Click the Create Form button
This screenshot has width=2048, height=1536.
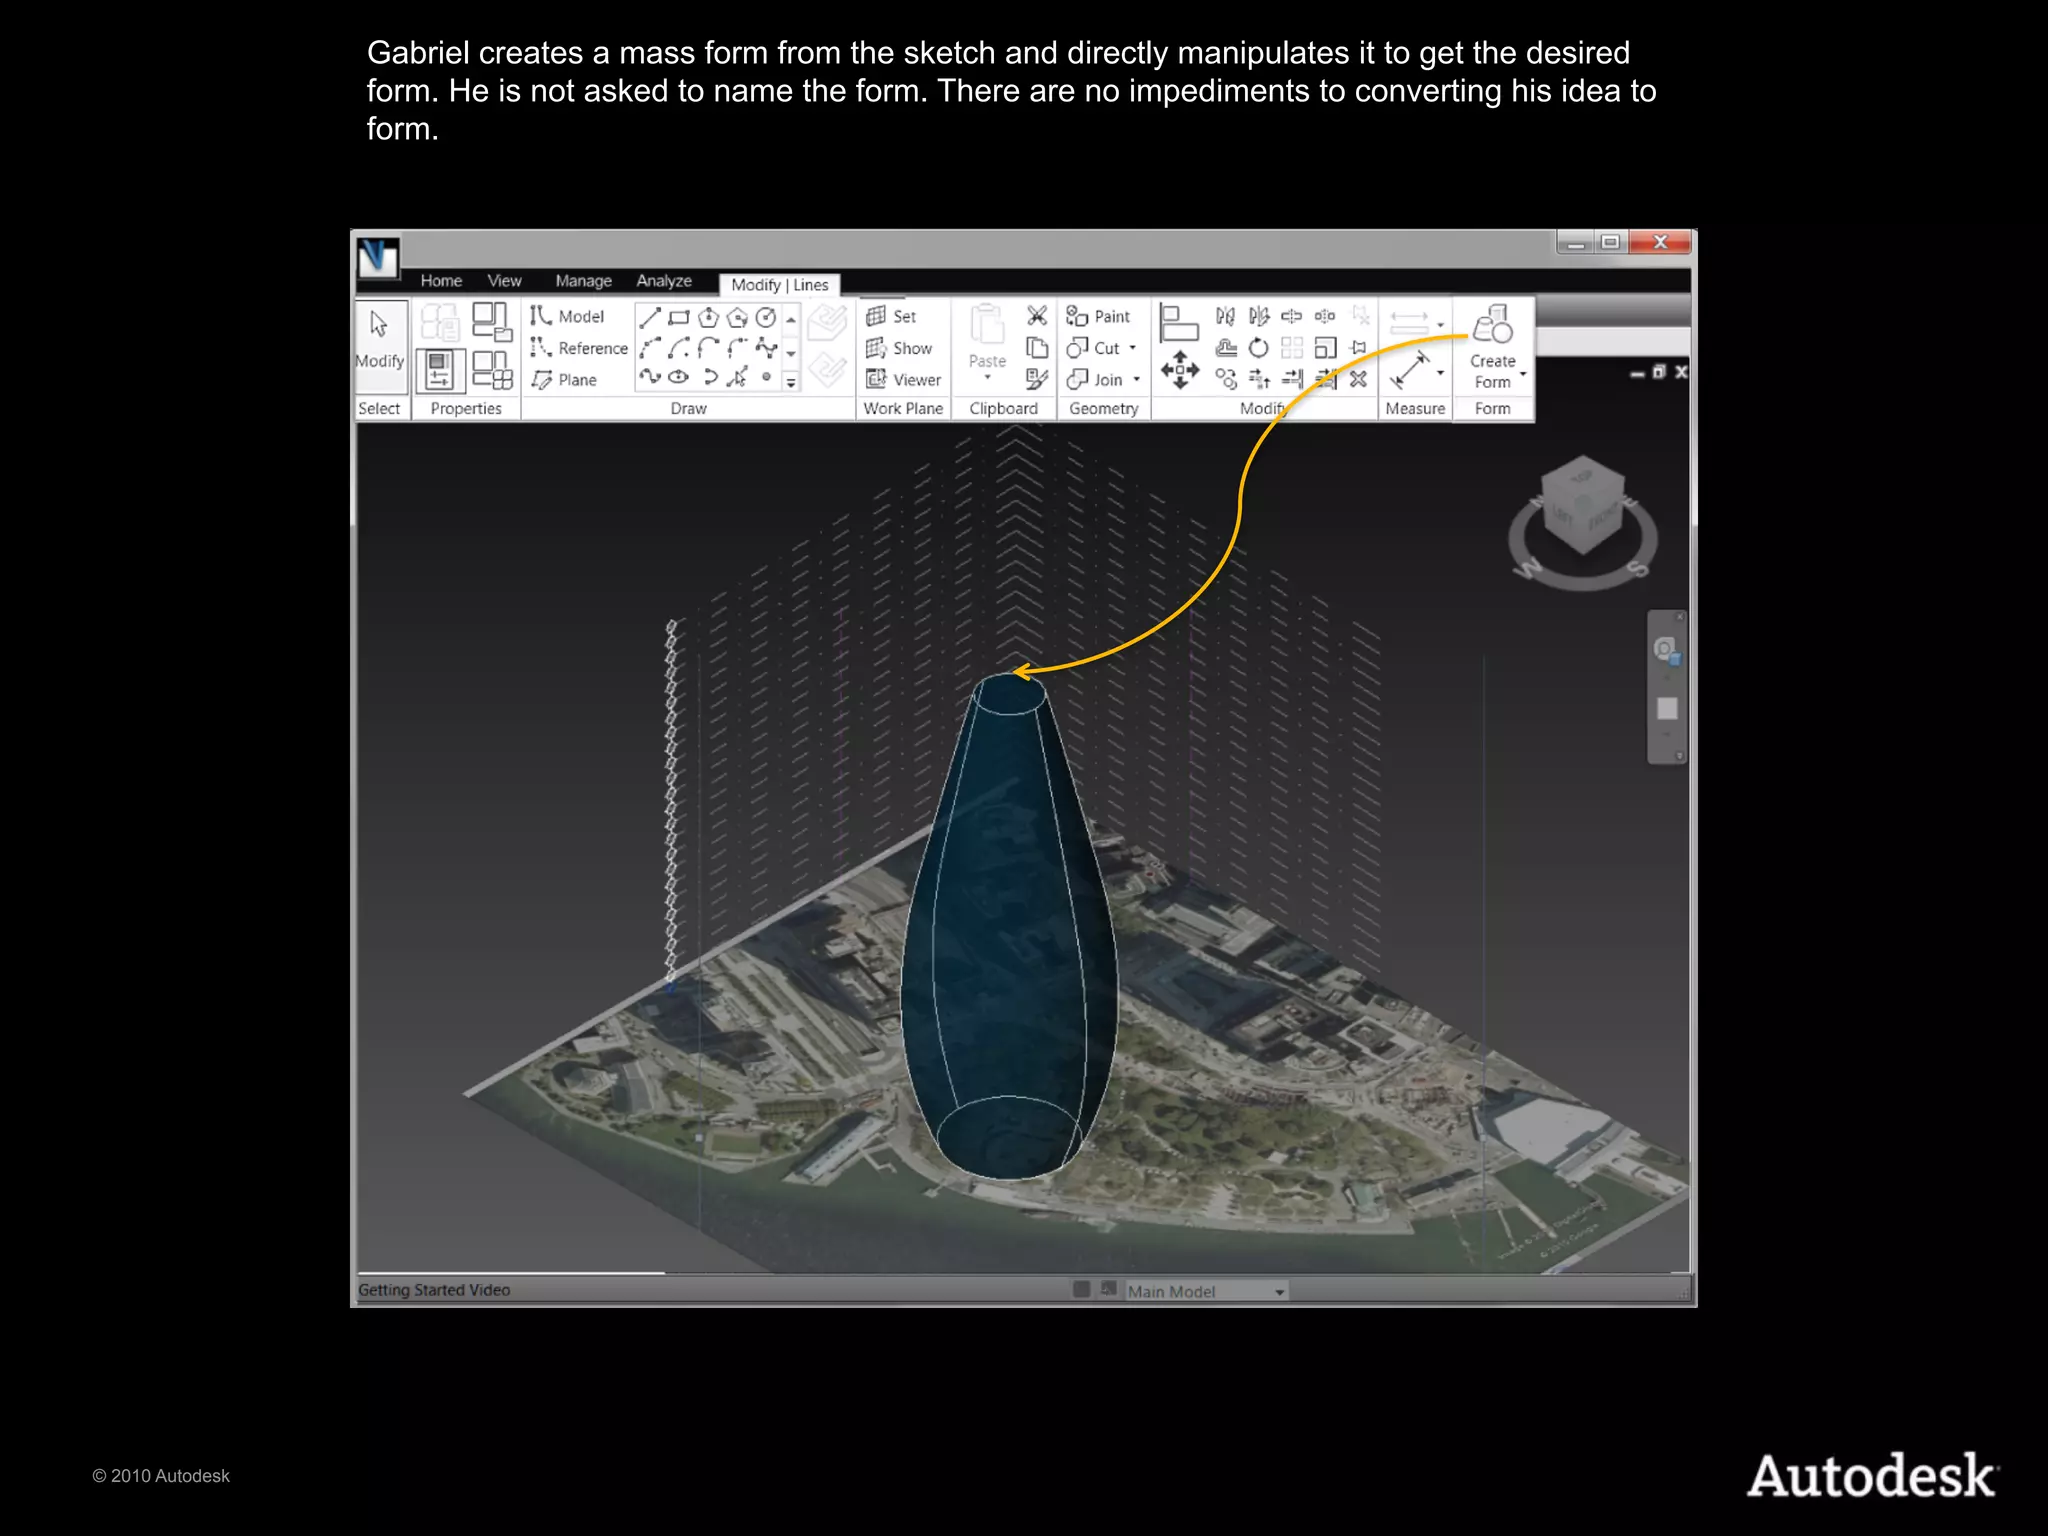click(1492, 347)
